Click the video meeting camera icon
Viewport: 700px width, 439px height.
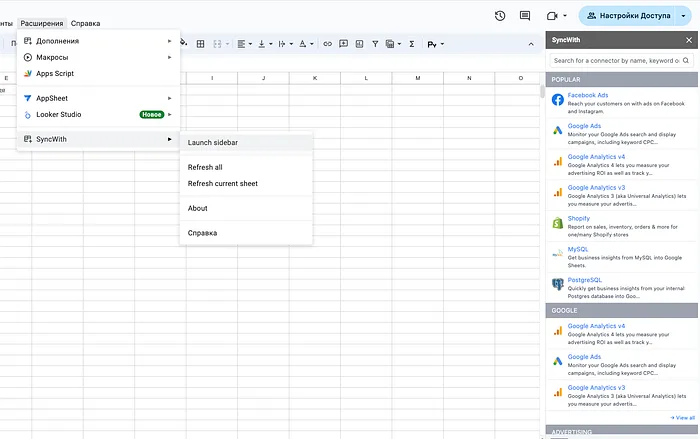[x=552, y=16]
